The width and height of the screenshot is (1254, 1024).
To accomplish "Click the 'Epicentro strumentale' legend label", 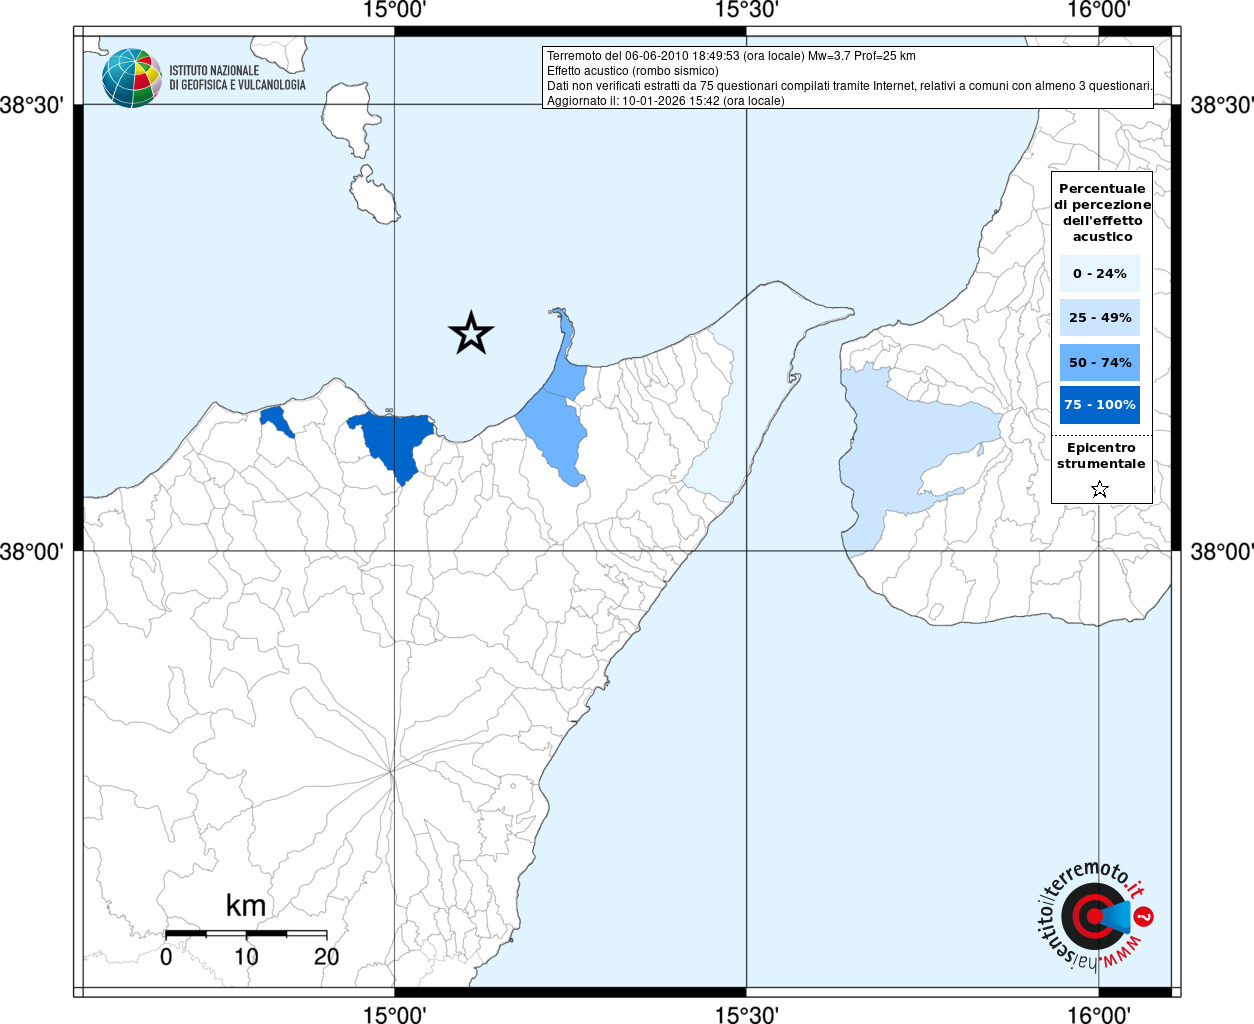I will click(1101, 456).
